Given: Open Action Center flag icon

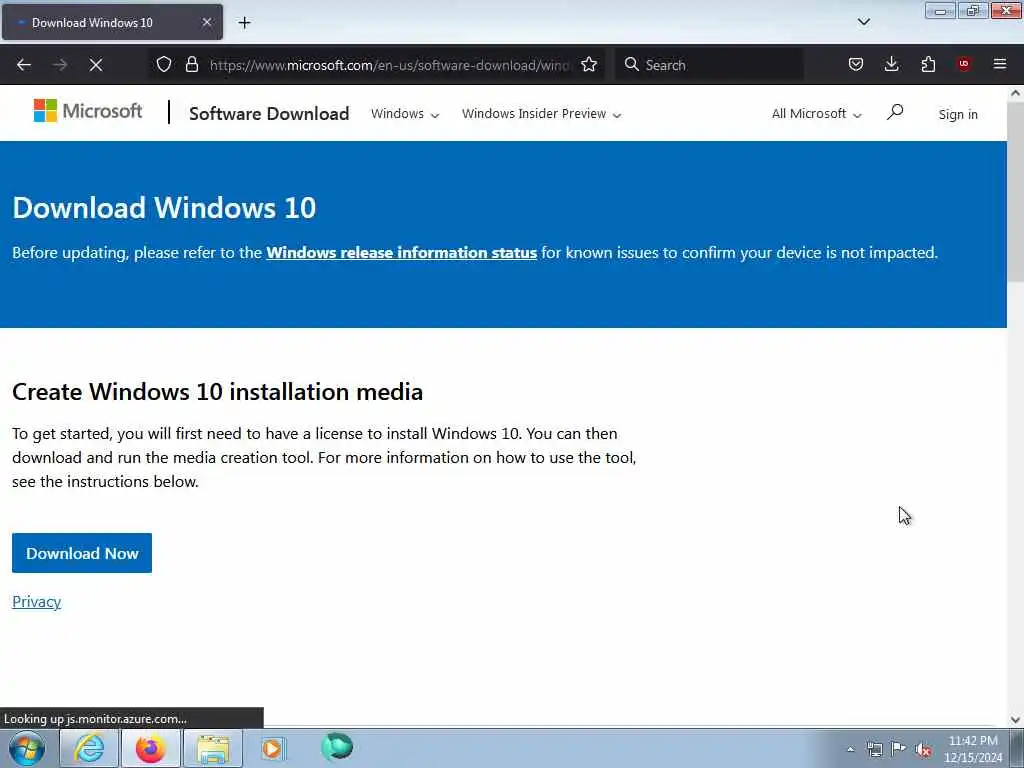Looking at the screenshot, I should coord(899,749).
